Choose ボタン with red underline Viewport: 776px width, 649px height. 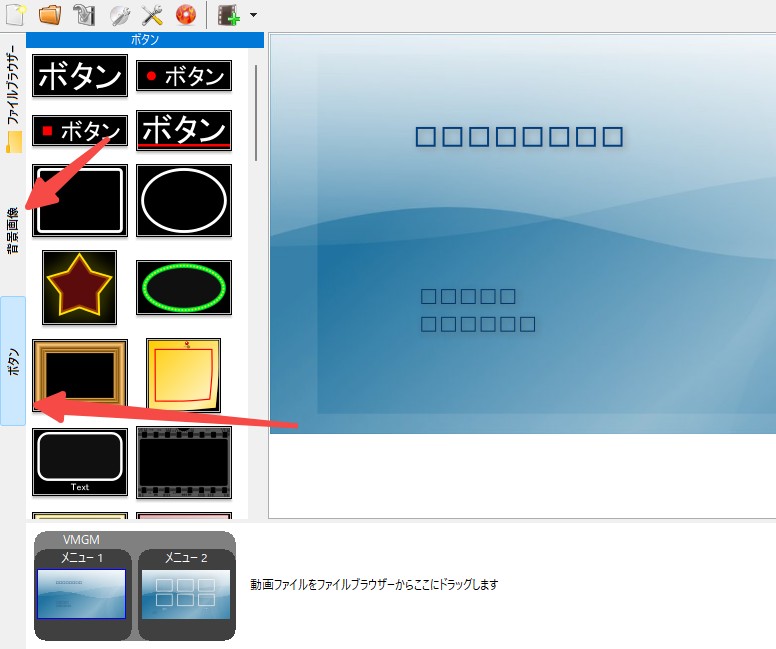tap(184, 130)
